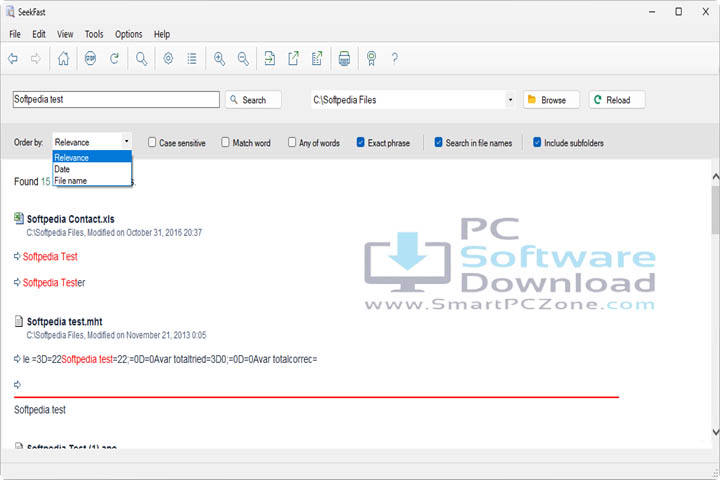Open the View menu
Screen dimensions: 720x480
[x=65, y=34]
